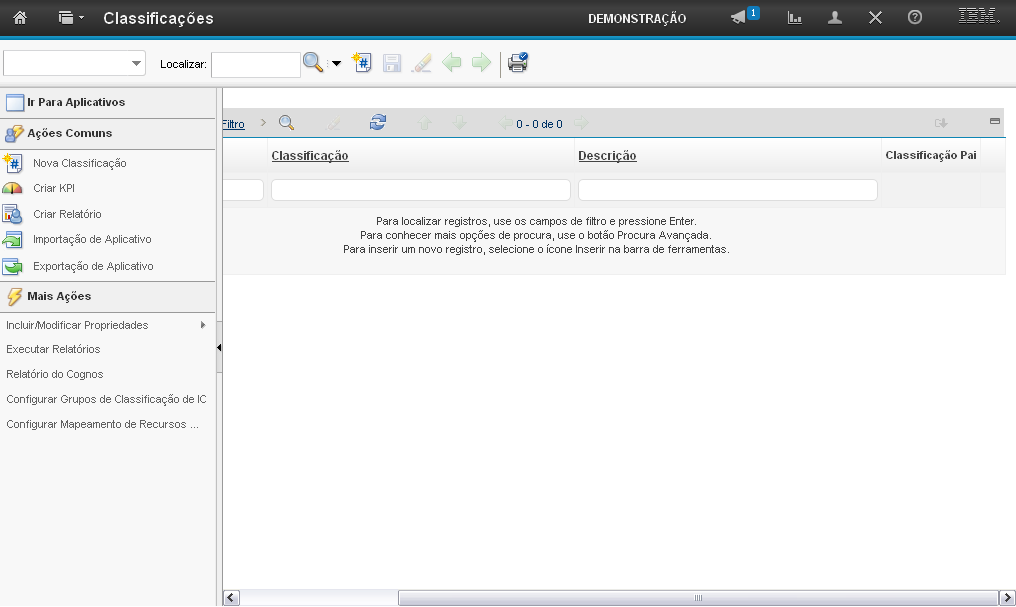Open the bulletin board announcements icon

click(739, 18)
